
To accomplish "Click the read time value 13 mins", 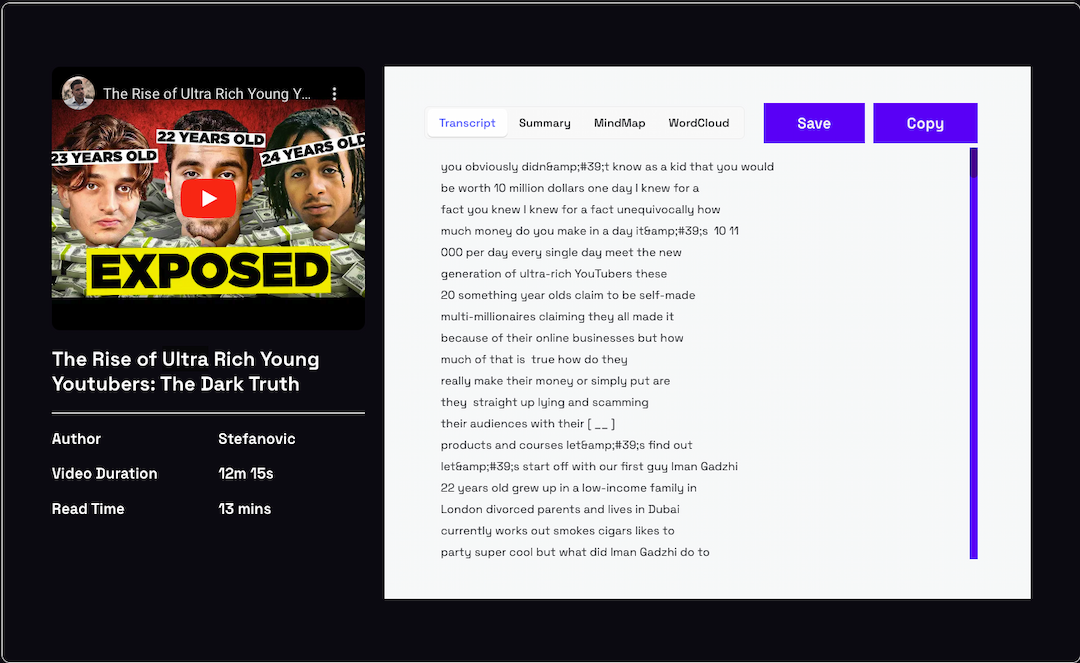I will 245,509.
